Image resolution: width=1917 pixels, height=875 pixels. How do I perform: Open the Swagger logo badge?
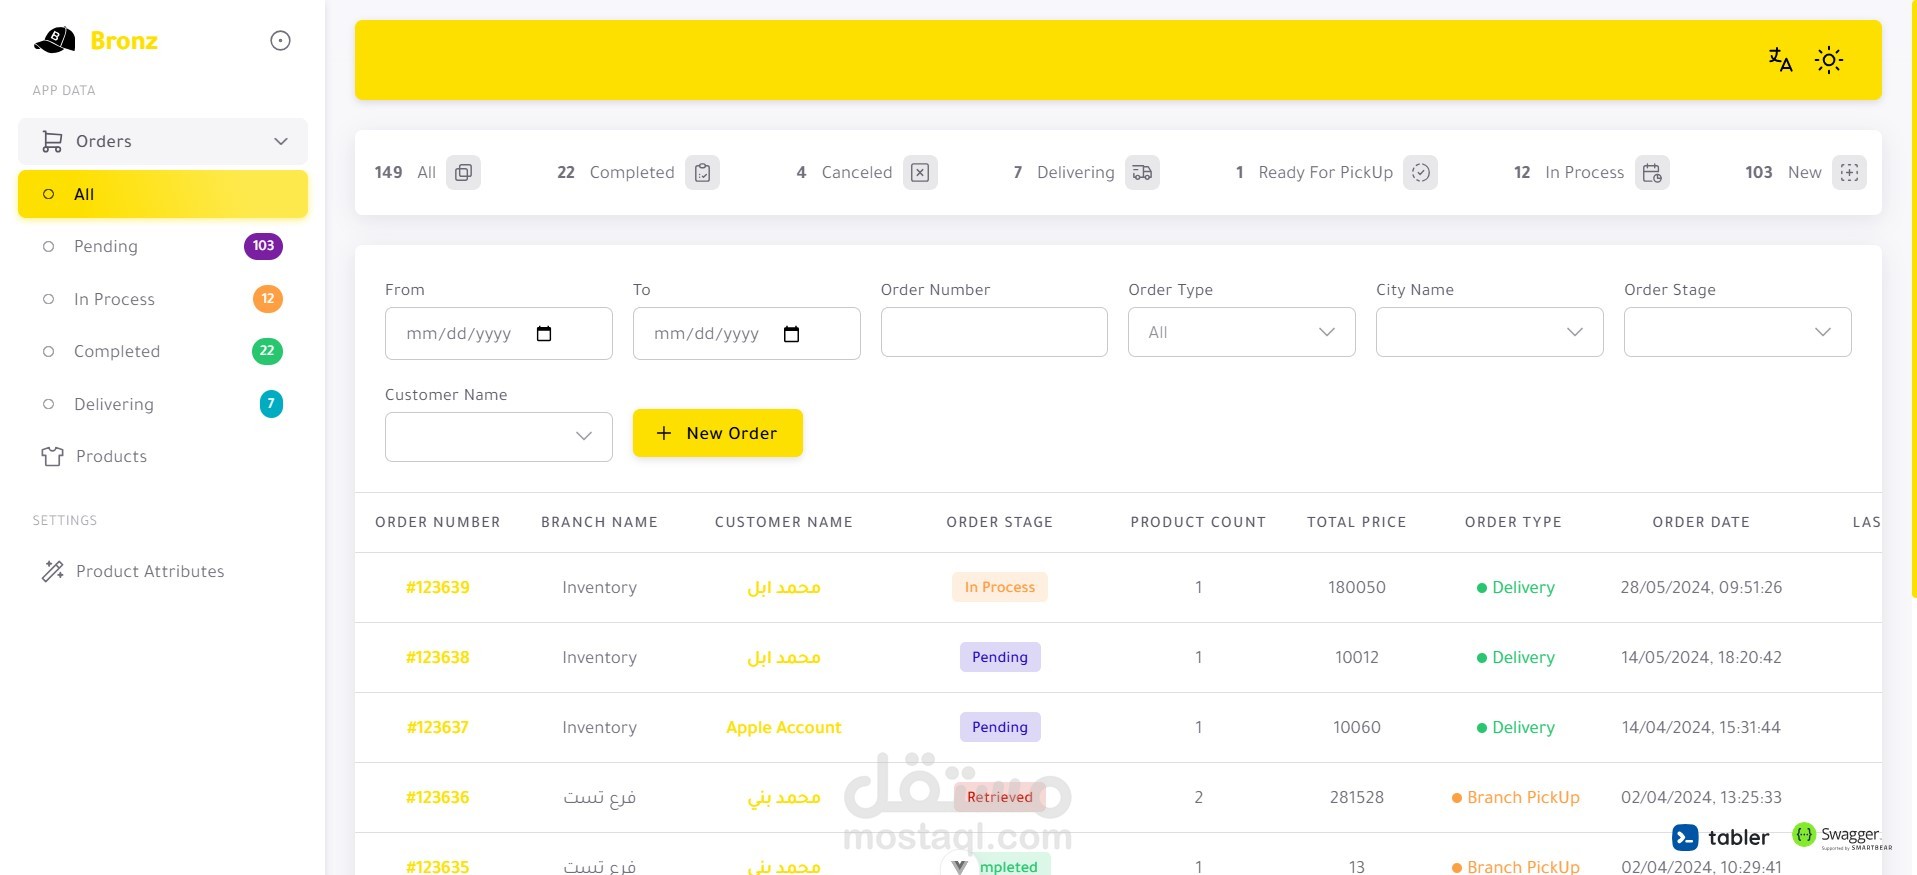click(1842, 836)
